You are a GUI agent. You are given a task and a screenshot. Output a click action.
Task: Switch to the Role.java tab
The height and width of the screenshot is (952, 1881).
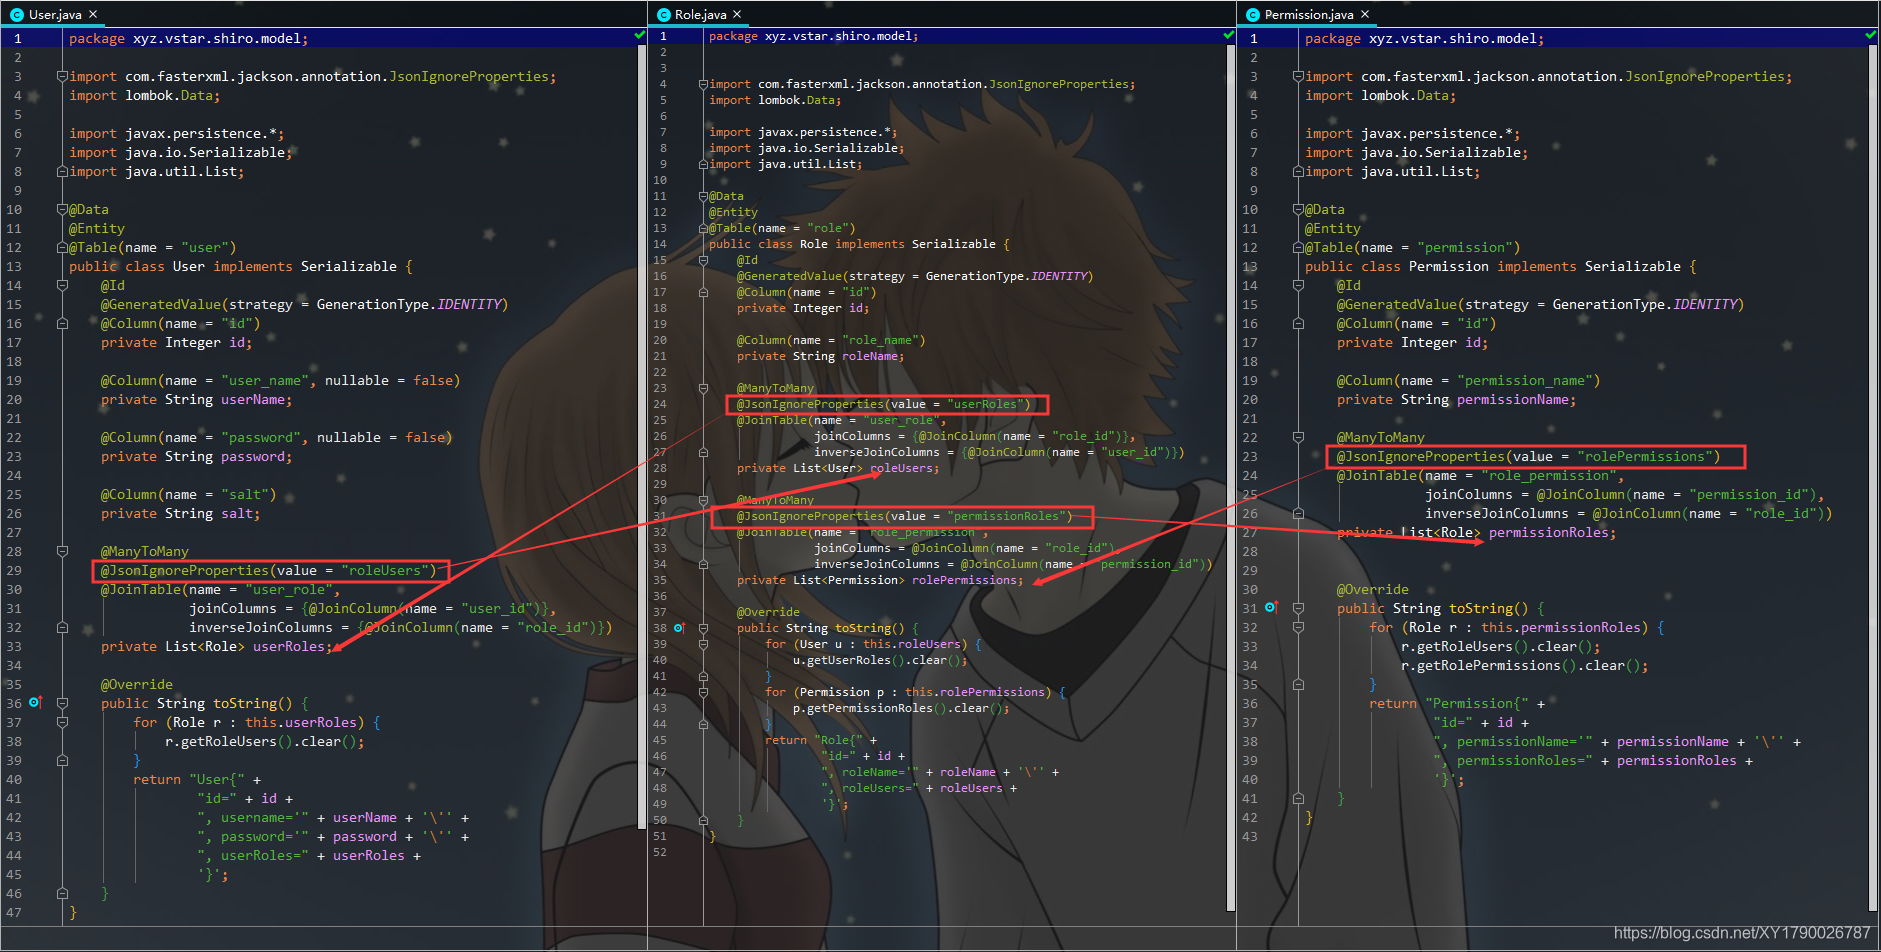coord(699,14)
